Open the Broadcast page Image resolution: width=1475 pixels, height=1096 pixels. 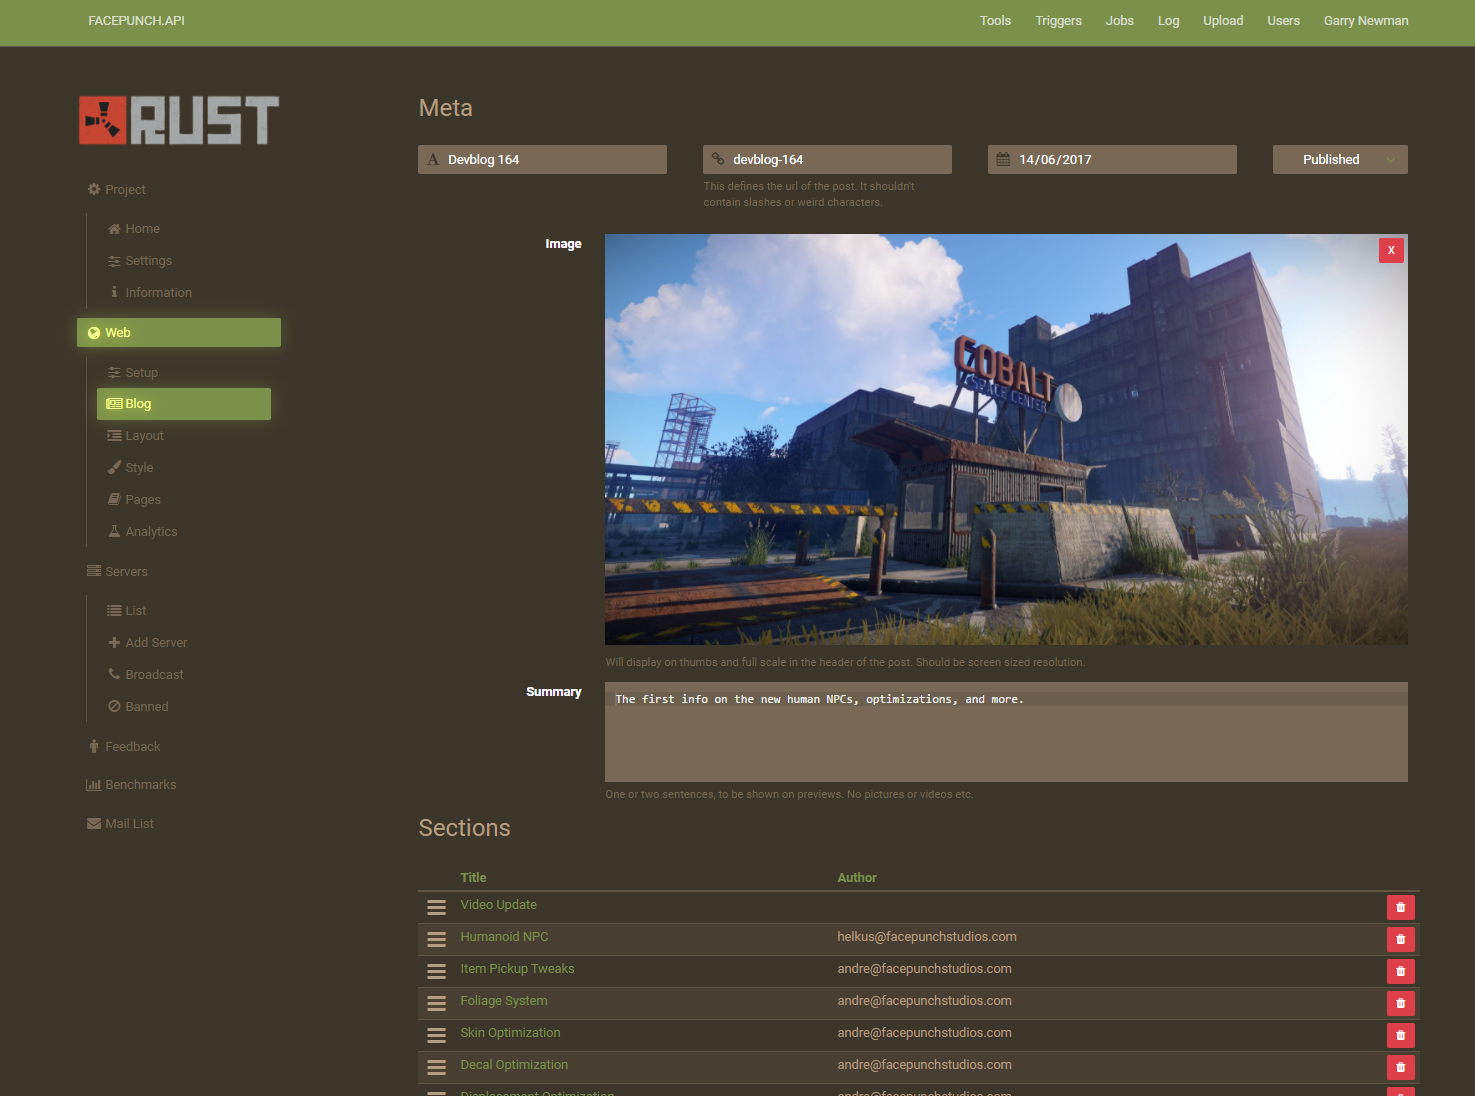(146, 675)
